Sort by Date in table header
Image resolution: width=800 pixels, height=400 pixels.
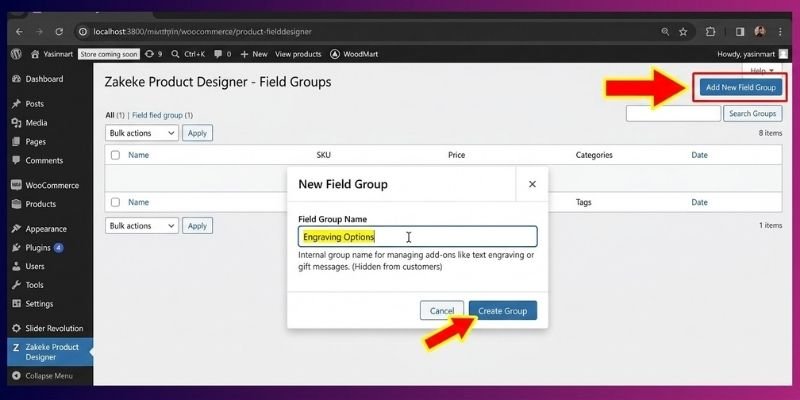point(699,155)
